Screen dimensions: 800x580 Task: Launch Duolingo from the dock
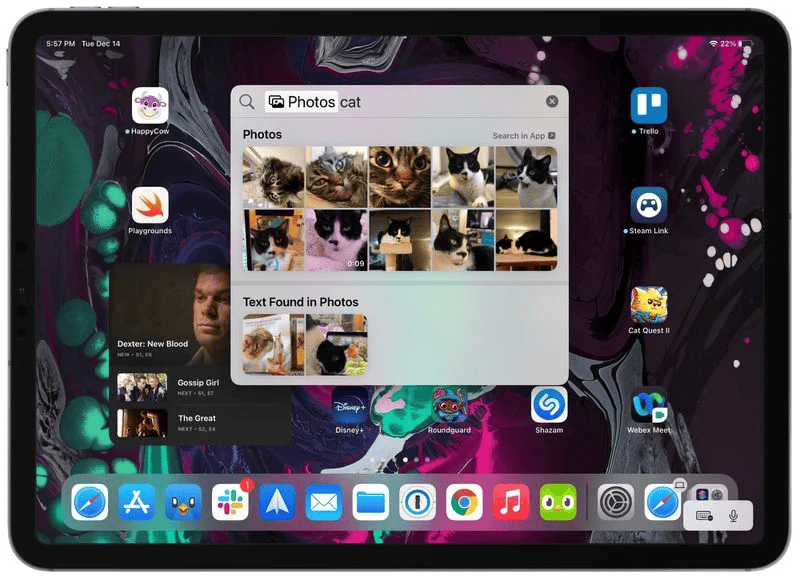pos(558,502)
